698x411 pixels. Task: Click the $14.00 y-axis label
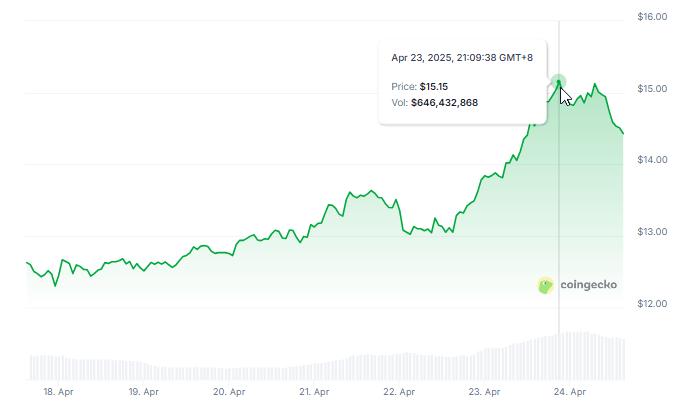pos(651,160)
